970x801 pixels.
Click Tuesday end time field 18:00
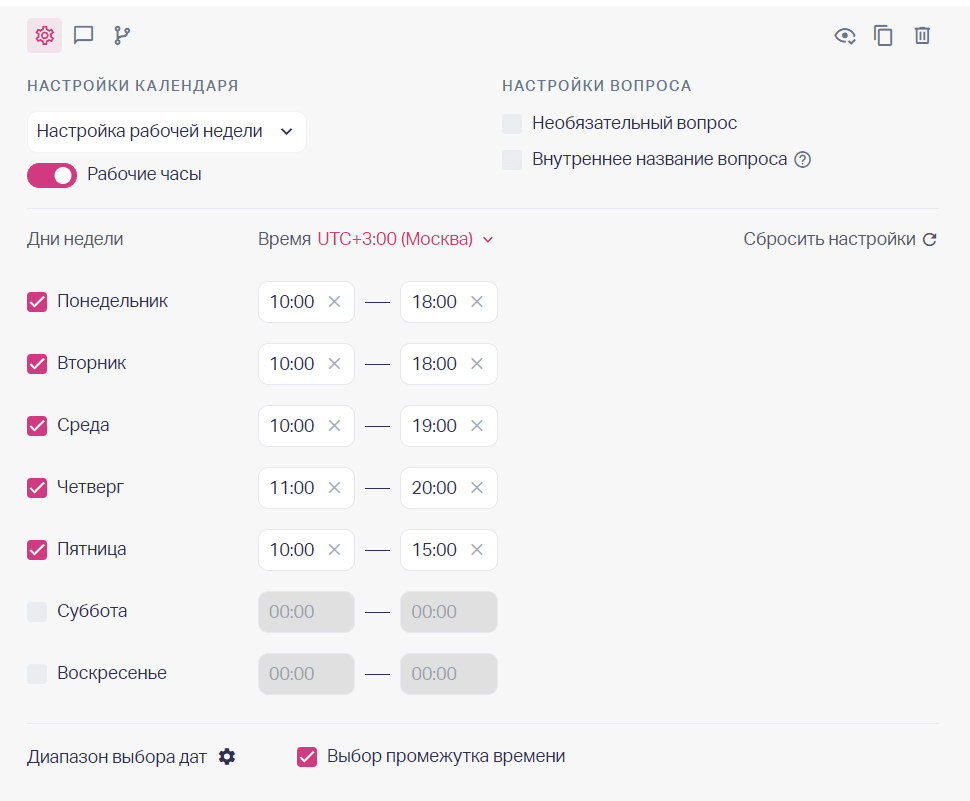pos(434,364)
